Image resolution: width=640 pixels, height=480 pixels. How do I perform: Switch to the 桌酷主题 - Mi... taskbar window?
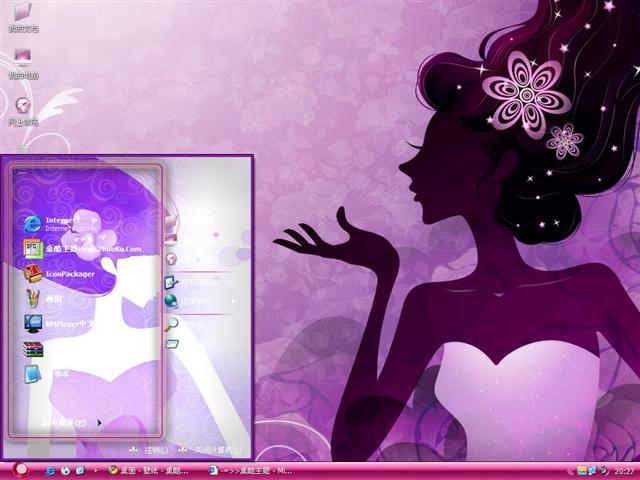251,471
